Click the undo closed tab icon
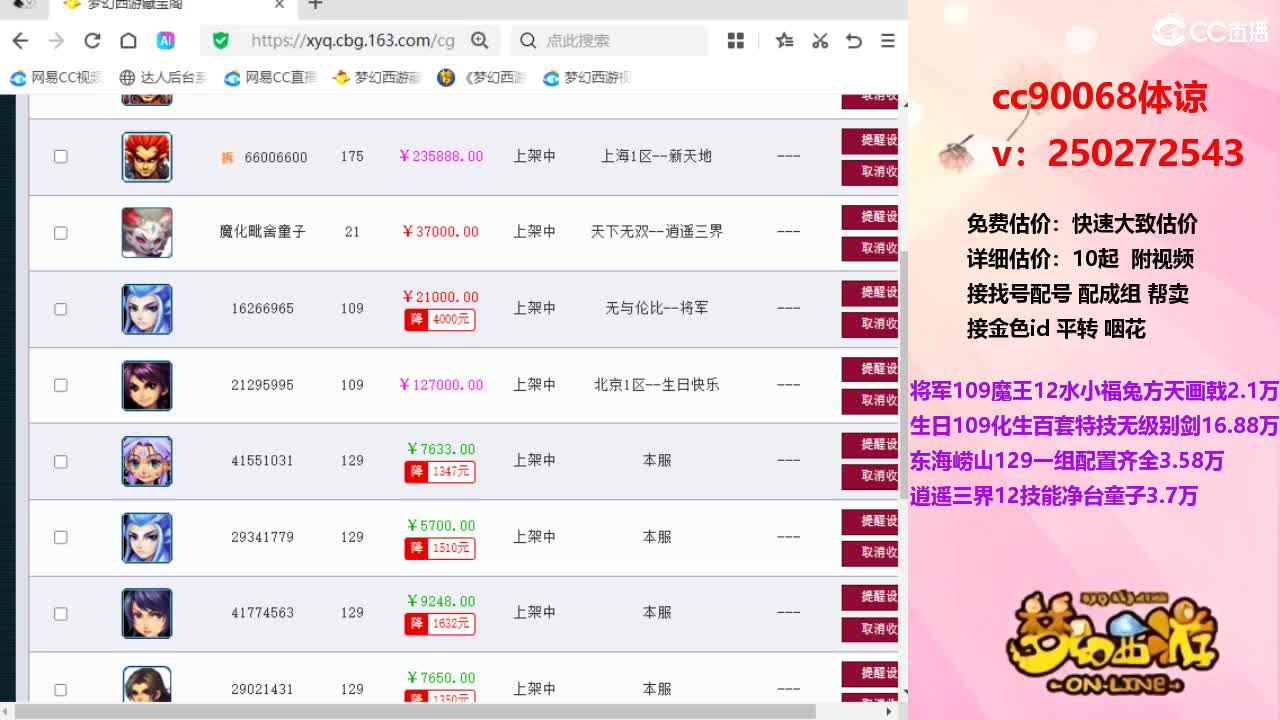The width and height of the screenshot is (1280, 720). tap(853, 41)
